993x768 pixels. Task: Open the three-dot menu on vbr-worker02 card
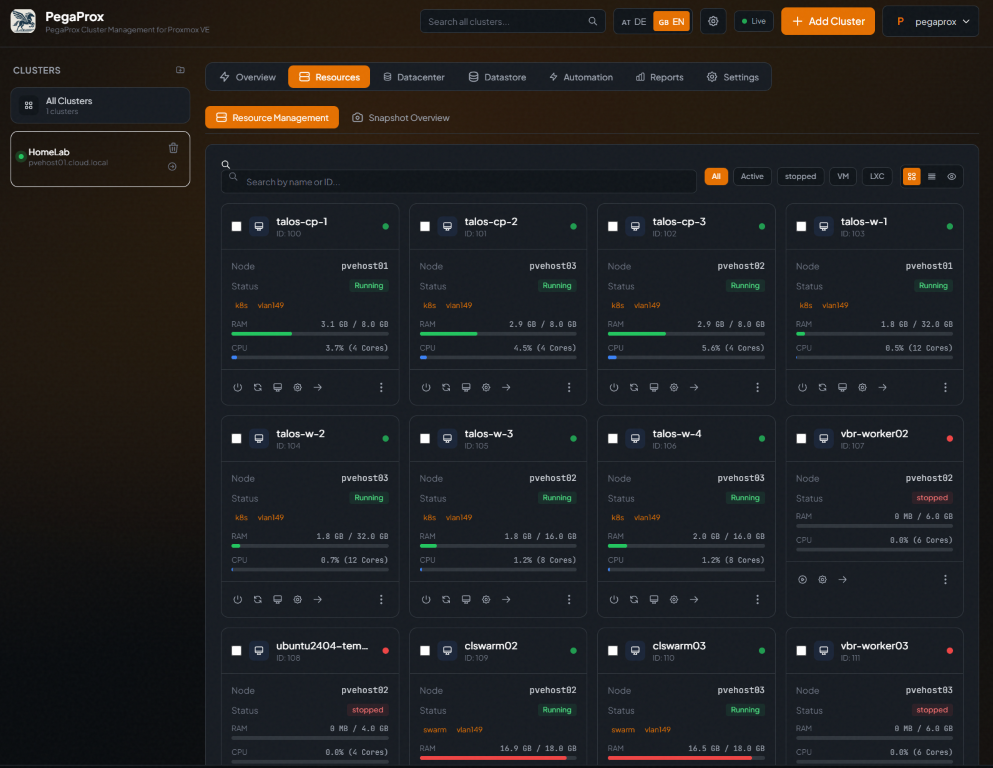(x=946, y=579)
